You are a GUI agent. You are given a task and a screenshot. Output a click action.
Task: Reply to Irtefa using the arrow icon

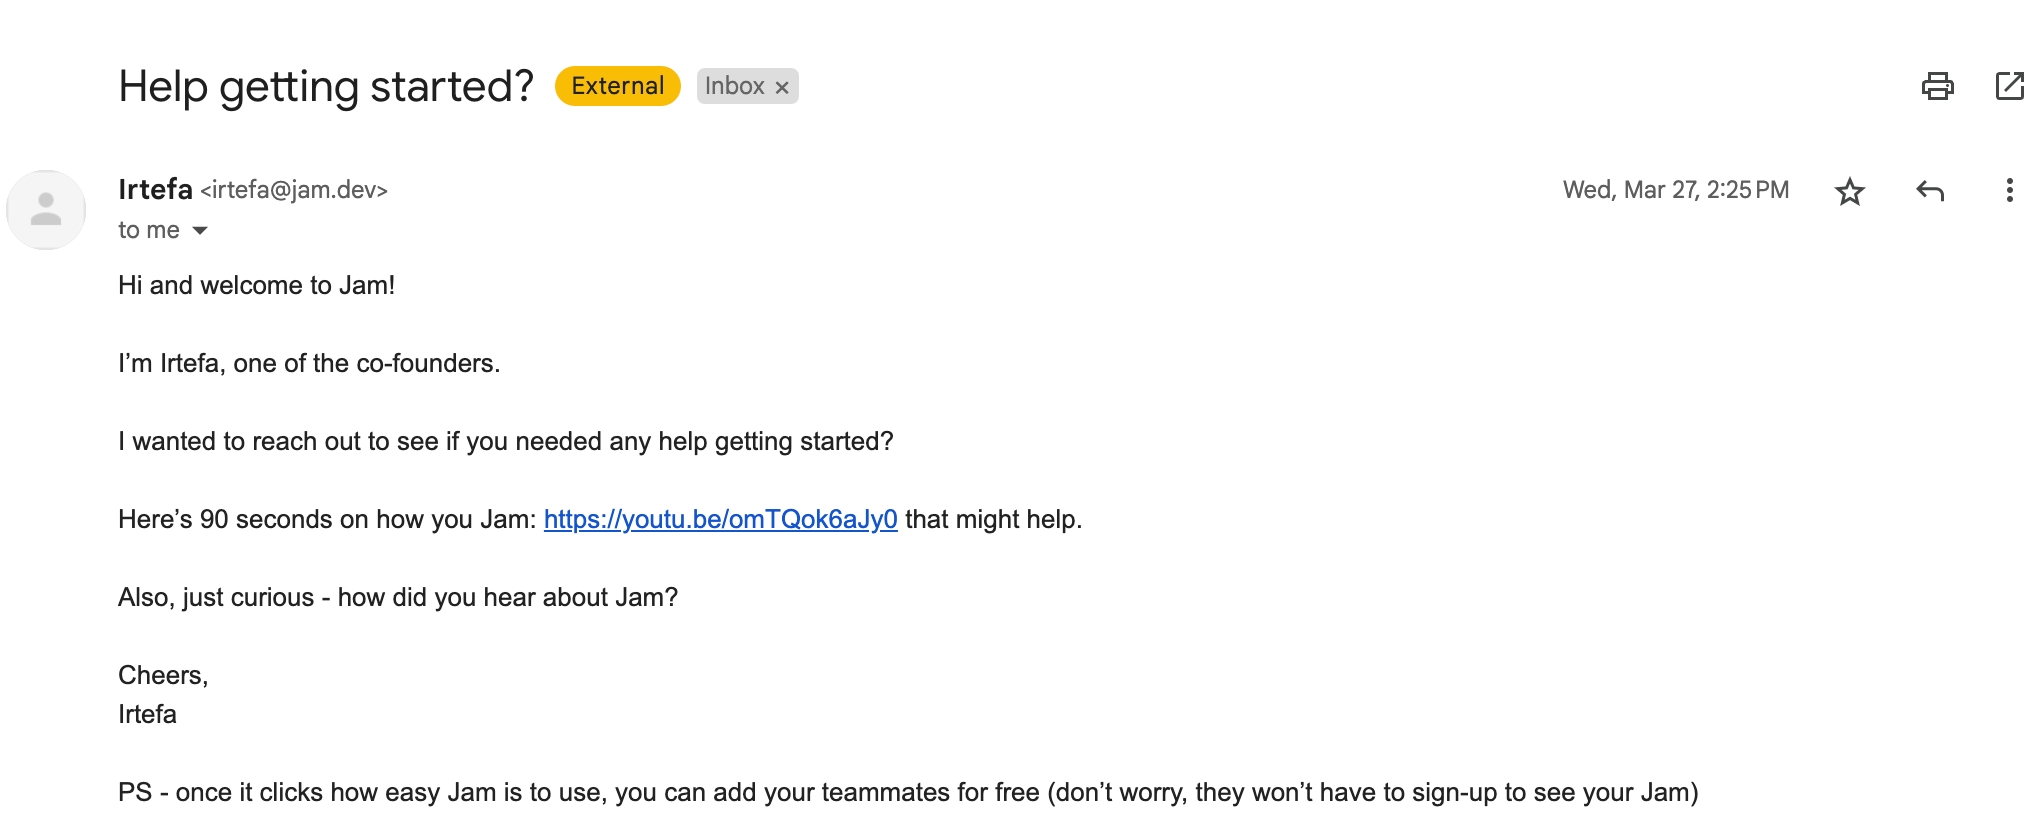[1930, 191]
